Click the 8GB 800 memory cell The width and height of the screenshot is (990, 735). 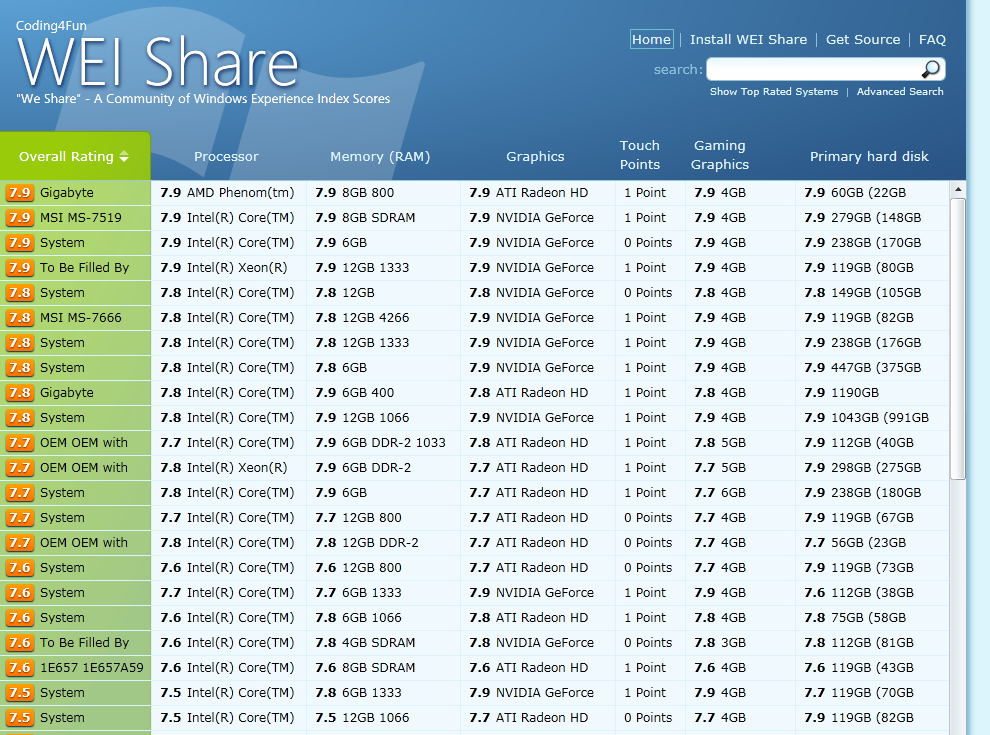(x=383, y=193)
